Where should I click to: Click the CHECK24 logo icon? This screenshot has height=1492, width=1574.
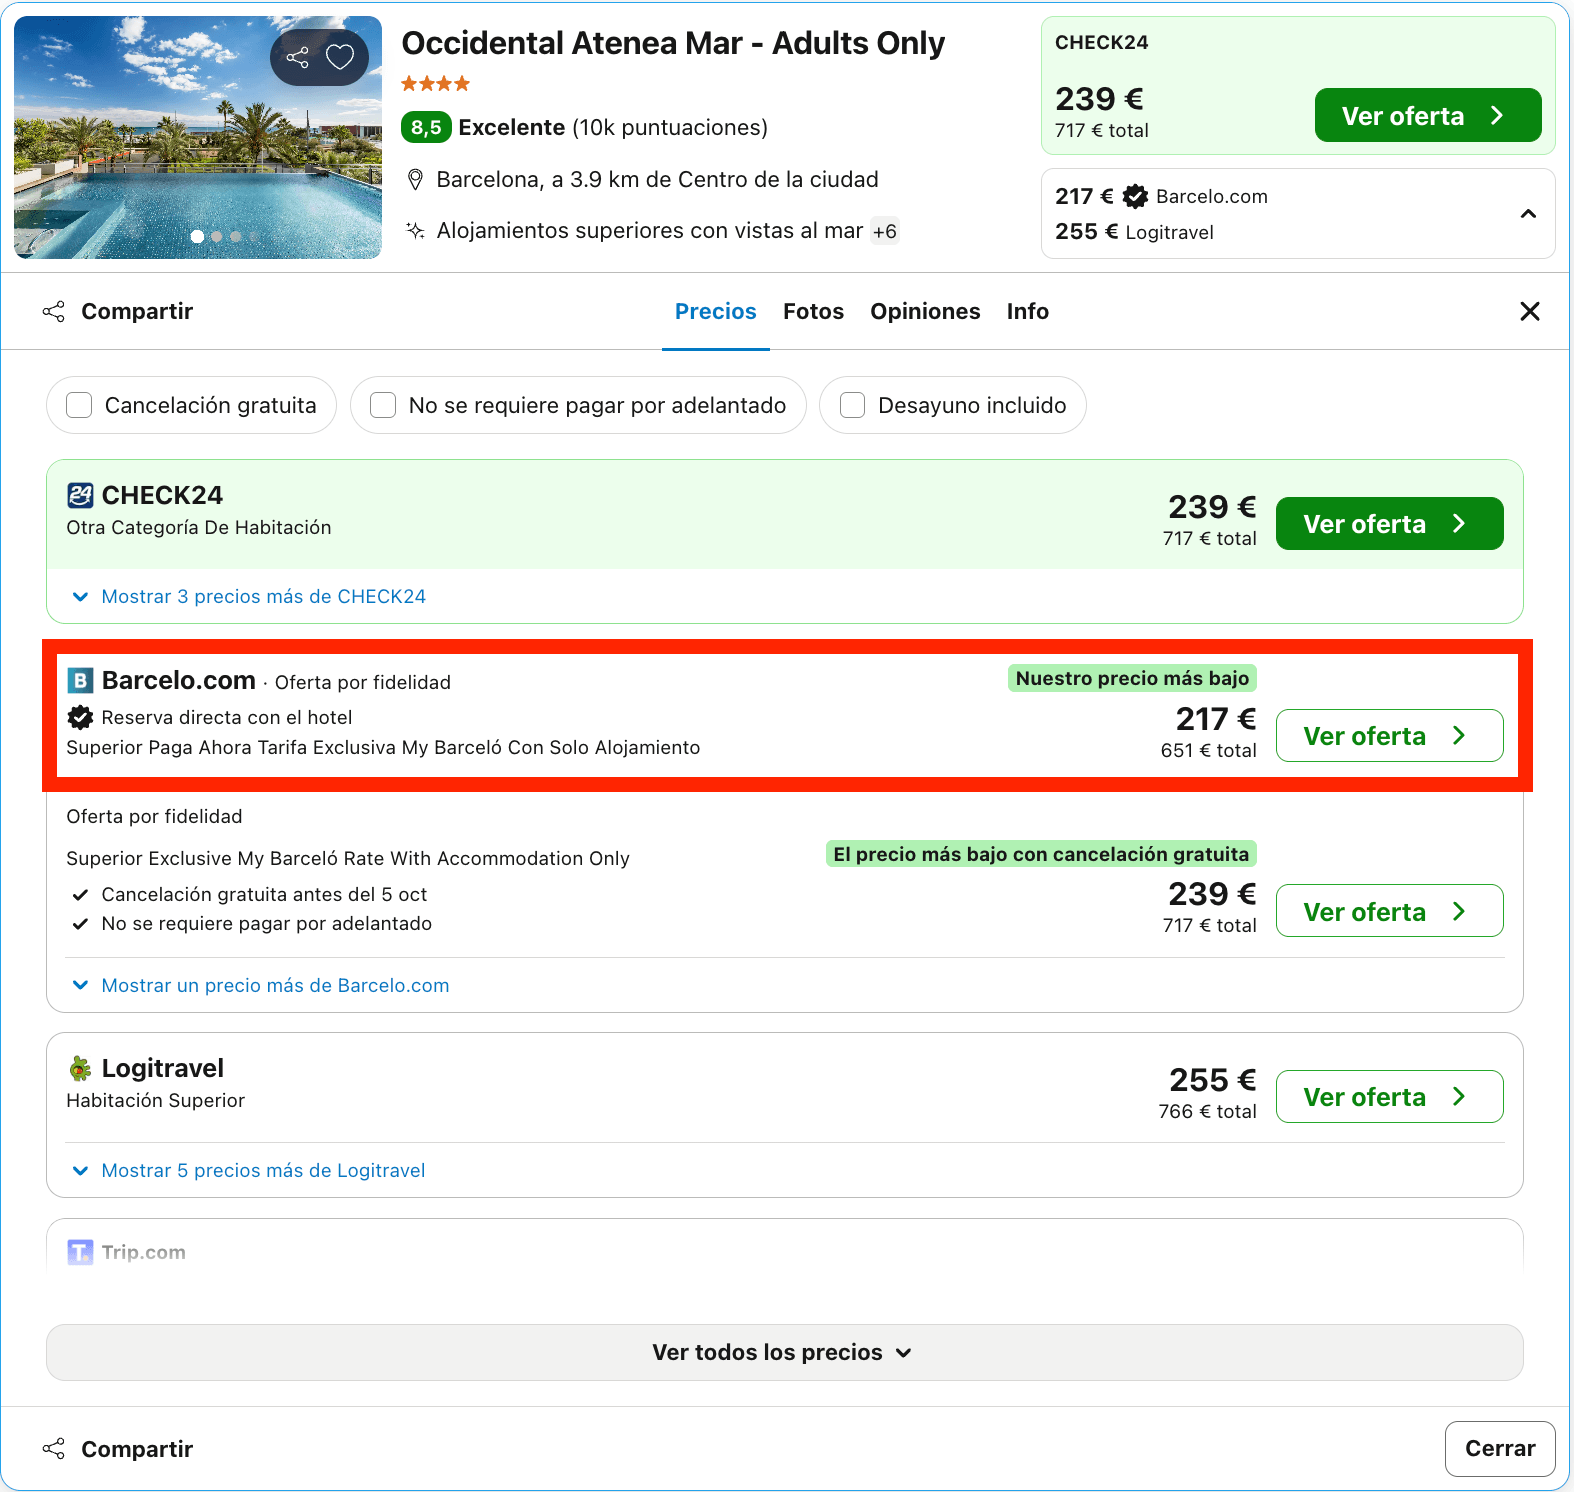pyautogui.click(x=80, y=495)
